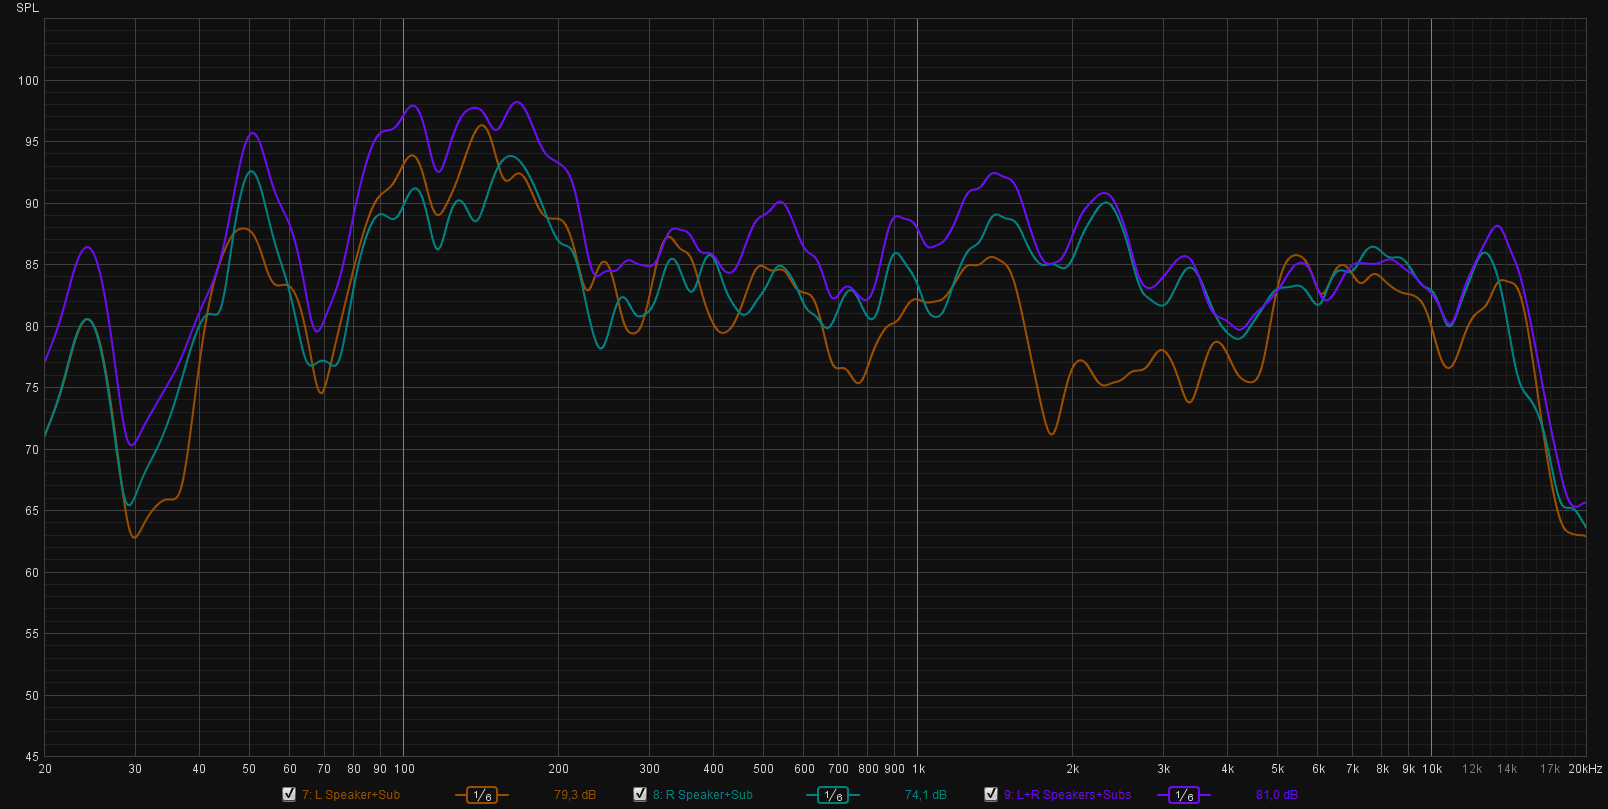
Task: Click the 20 Hz label on frequency axis
Action: pos(45,769)
